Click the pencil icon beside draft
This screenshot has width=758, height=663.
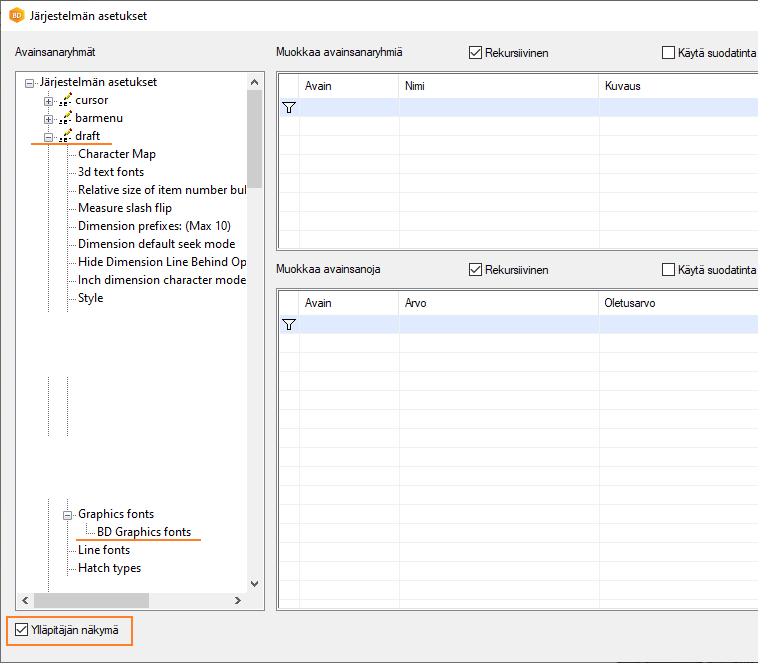point(66,136)
